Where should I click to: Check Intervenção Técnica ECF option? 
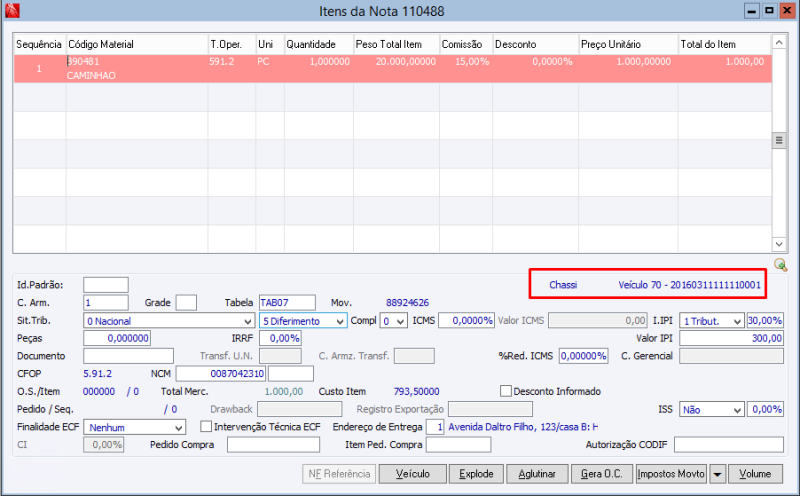click(206, 426)
